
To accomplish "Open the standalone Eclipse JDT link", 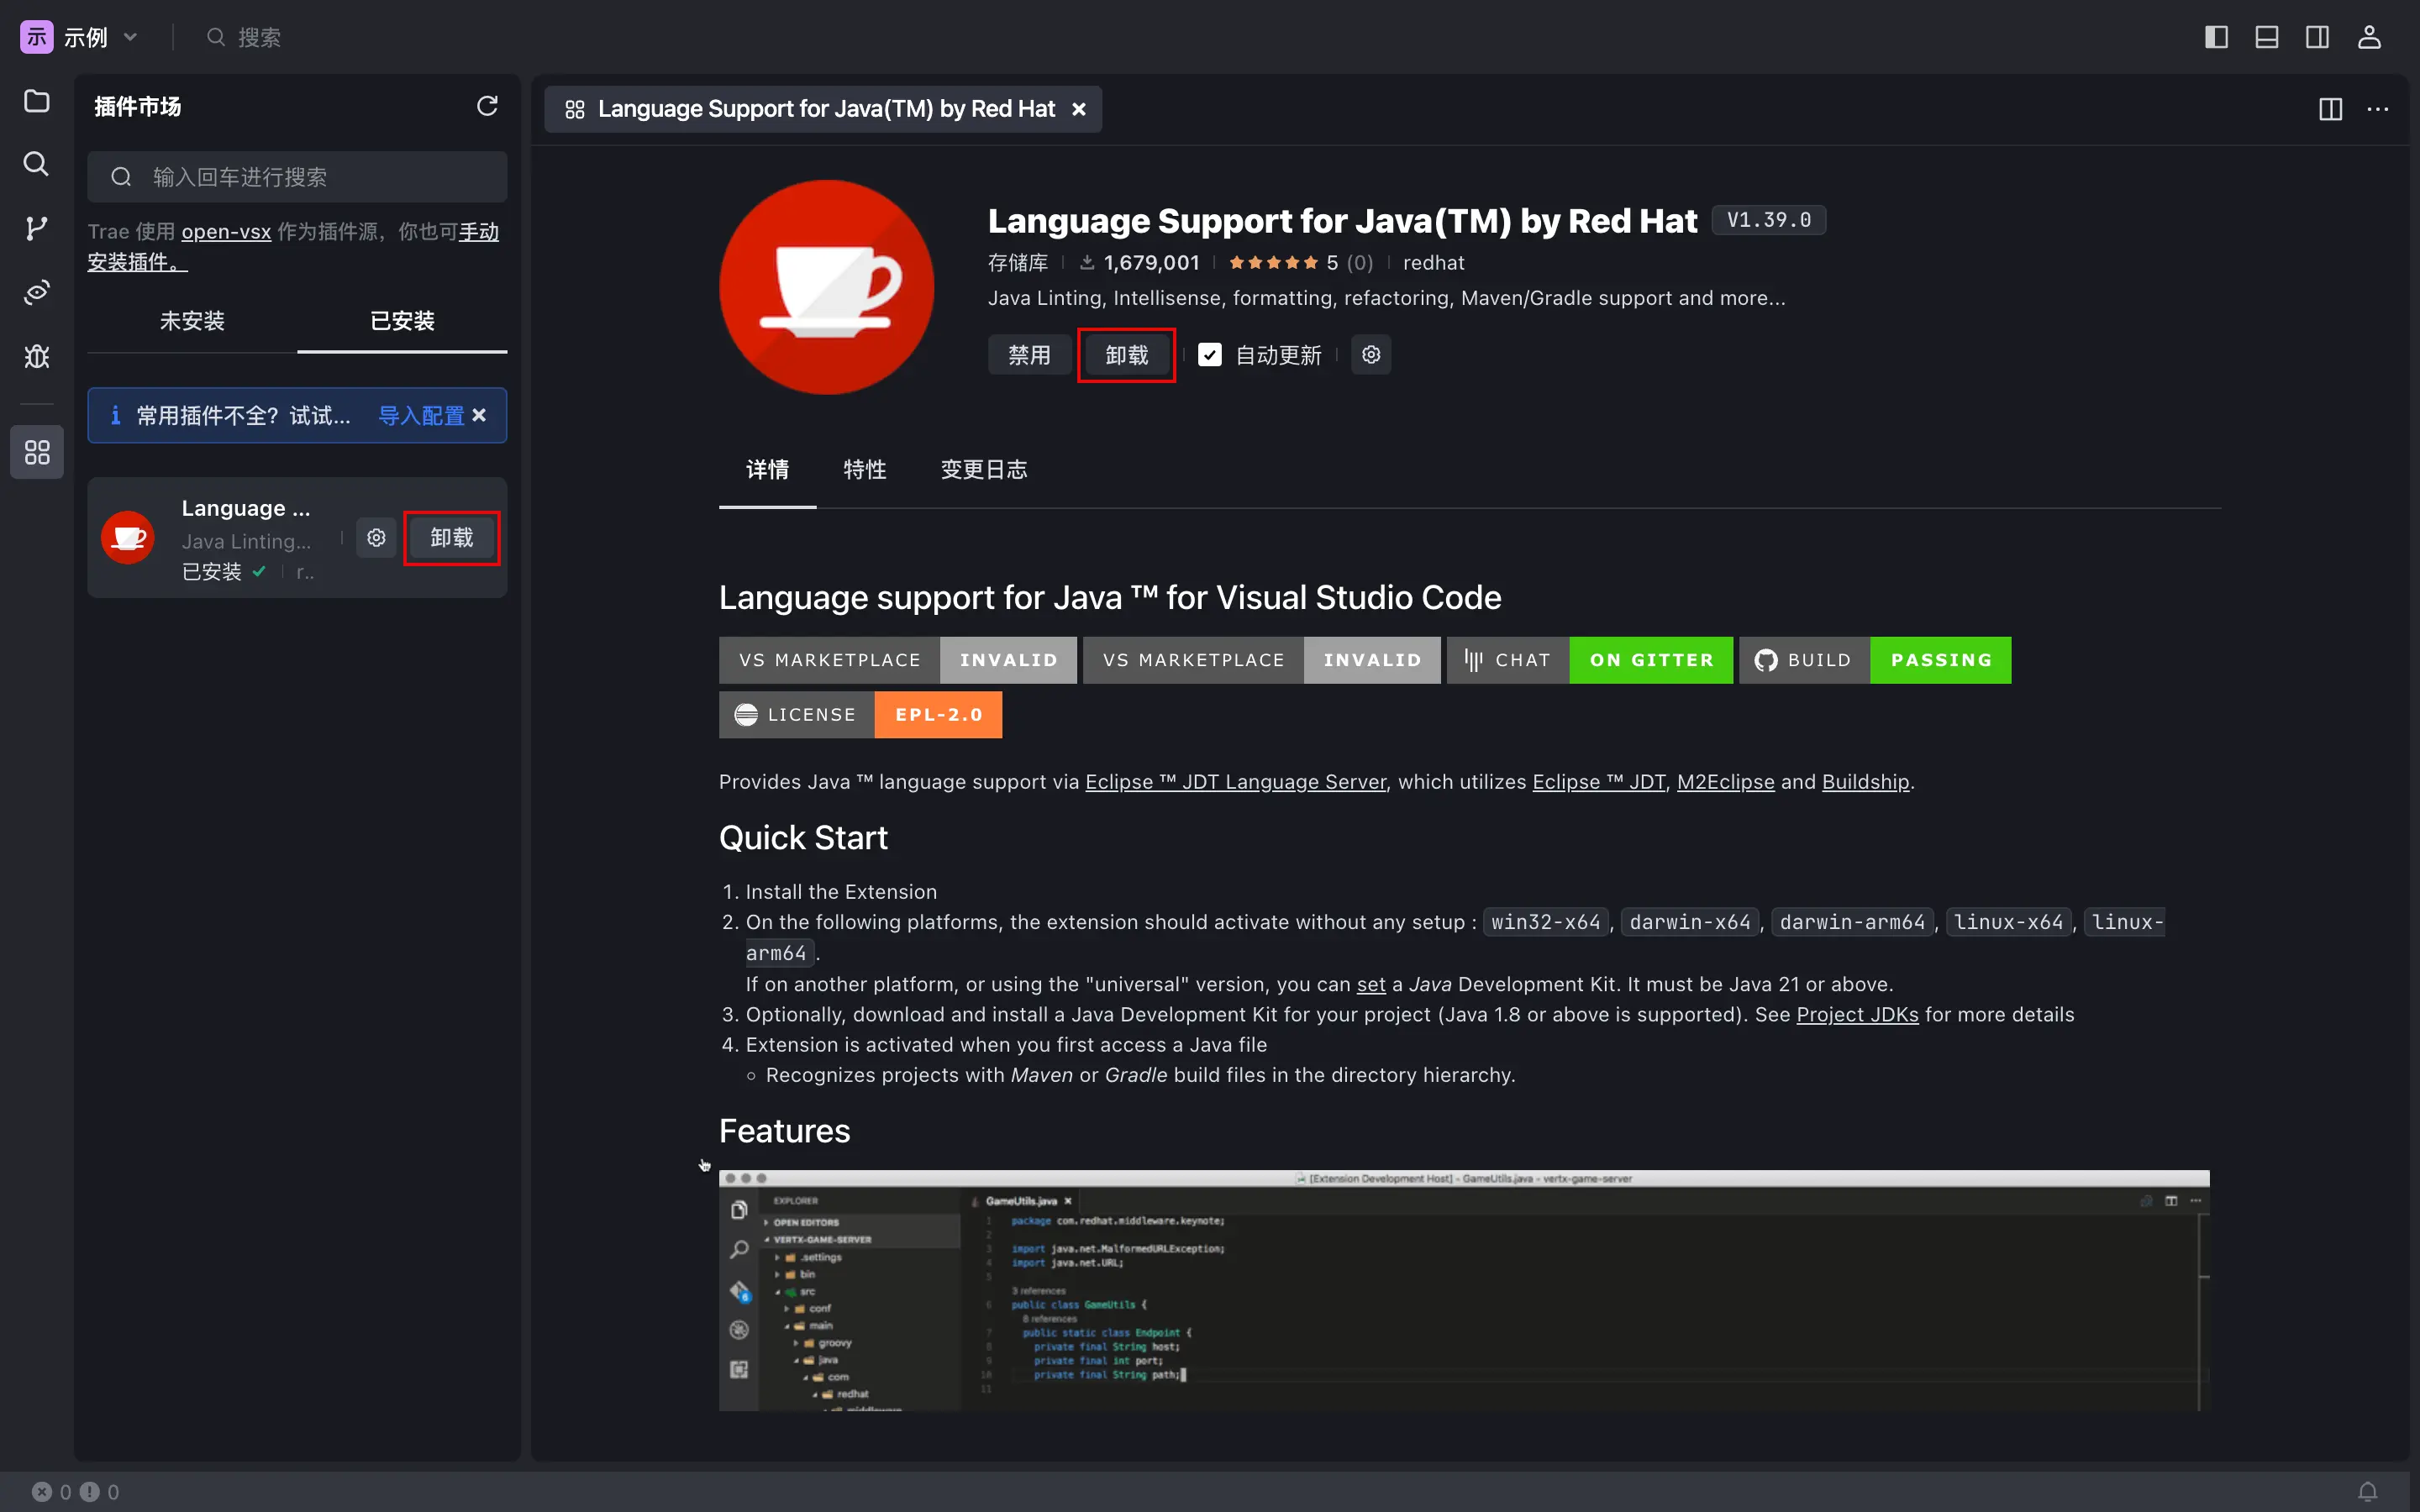I will 1598,782.
